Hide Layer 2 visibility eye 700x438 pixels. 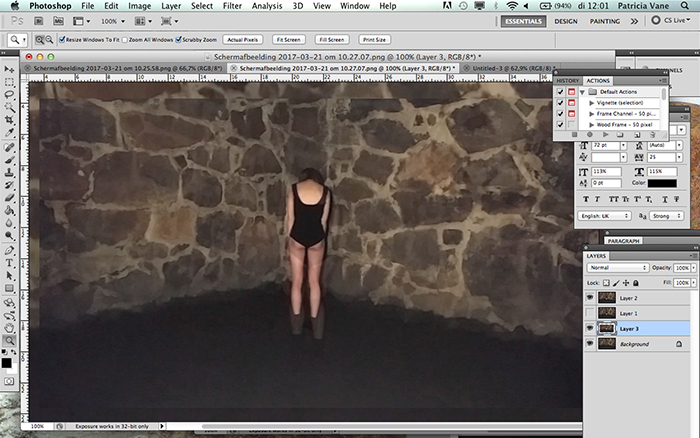tap(590, 298)
